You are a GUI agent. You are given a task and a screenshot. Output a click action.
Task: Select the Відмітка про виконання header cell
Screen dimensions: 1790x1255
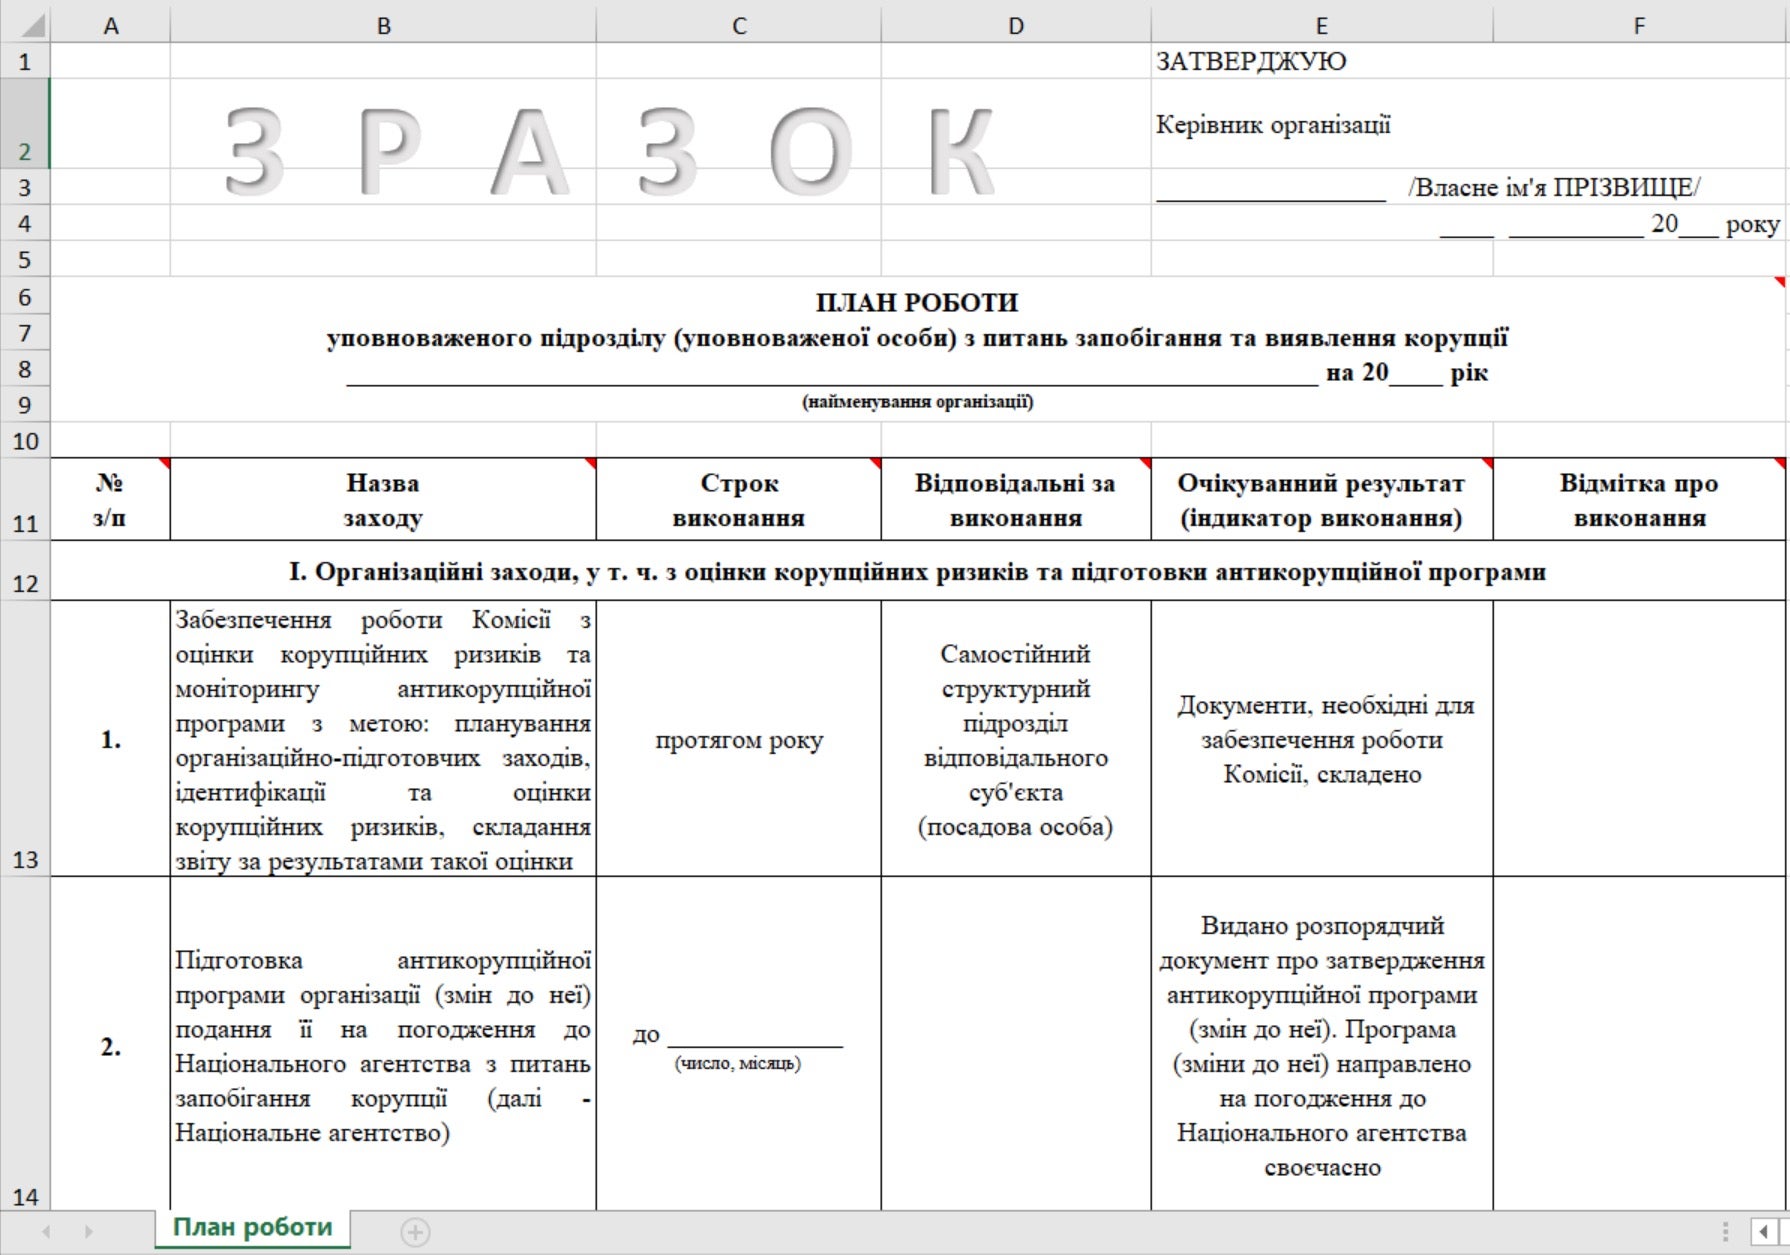[x=1638, y=500]
